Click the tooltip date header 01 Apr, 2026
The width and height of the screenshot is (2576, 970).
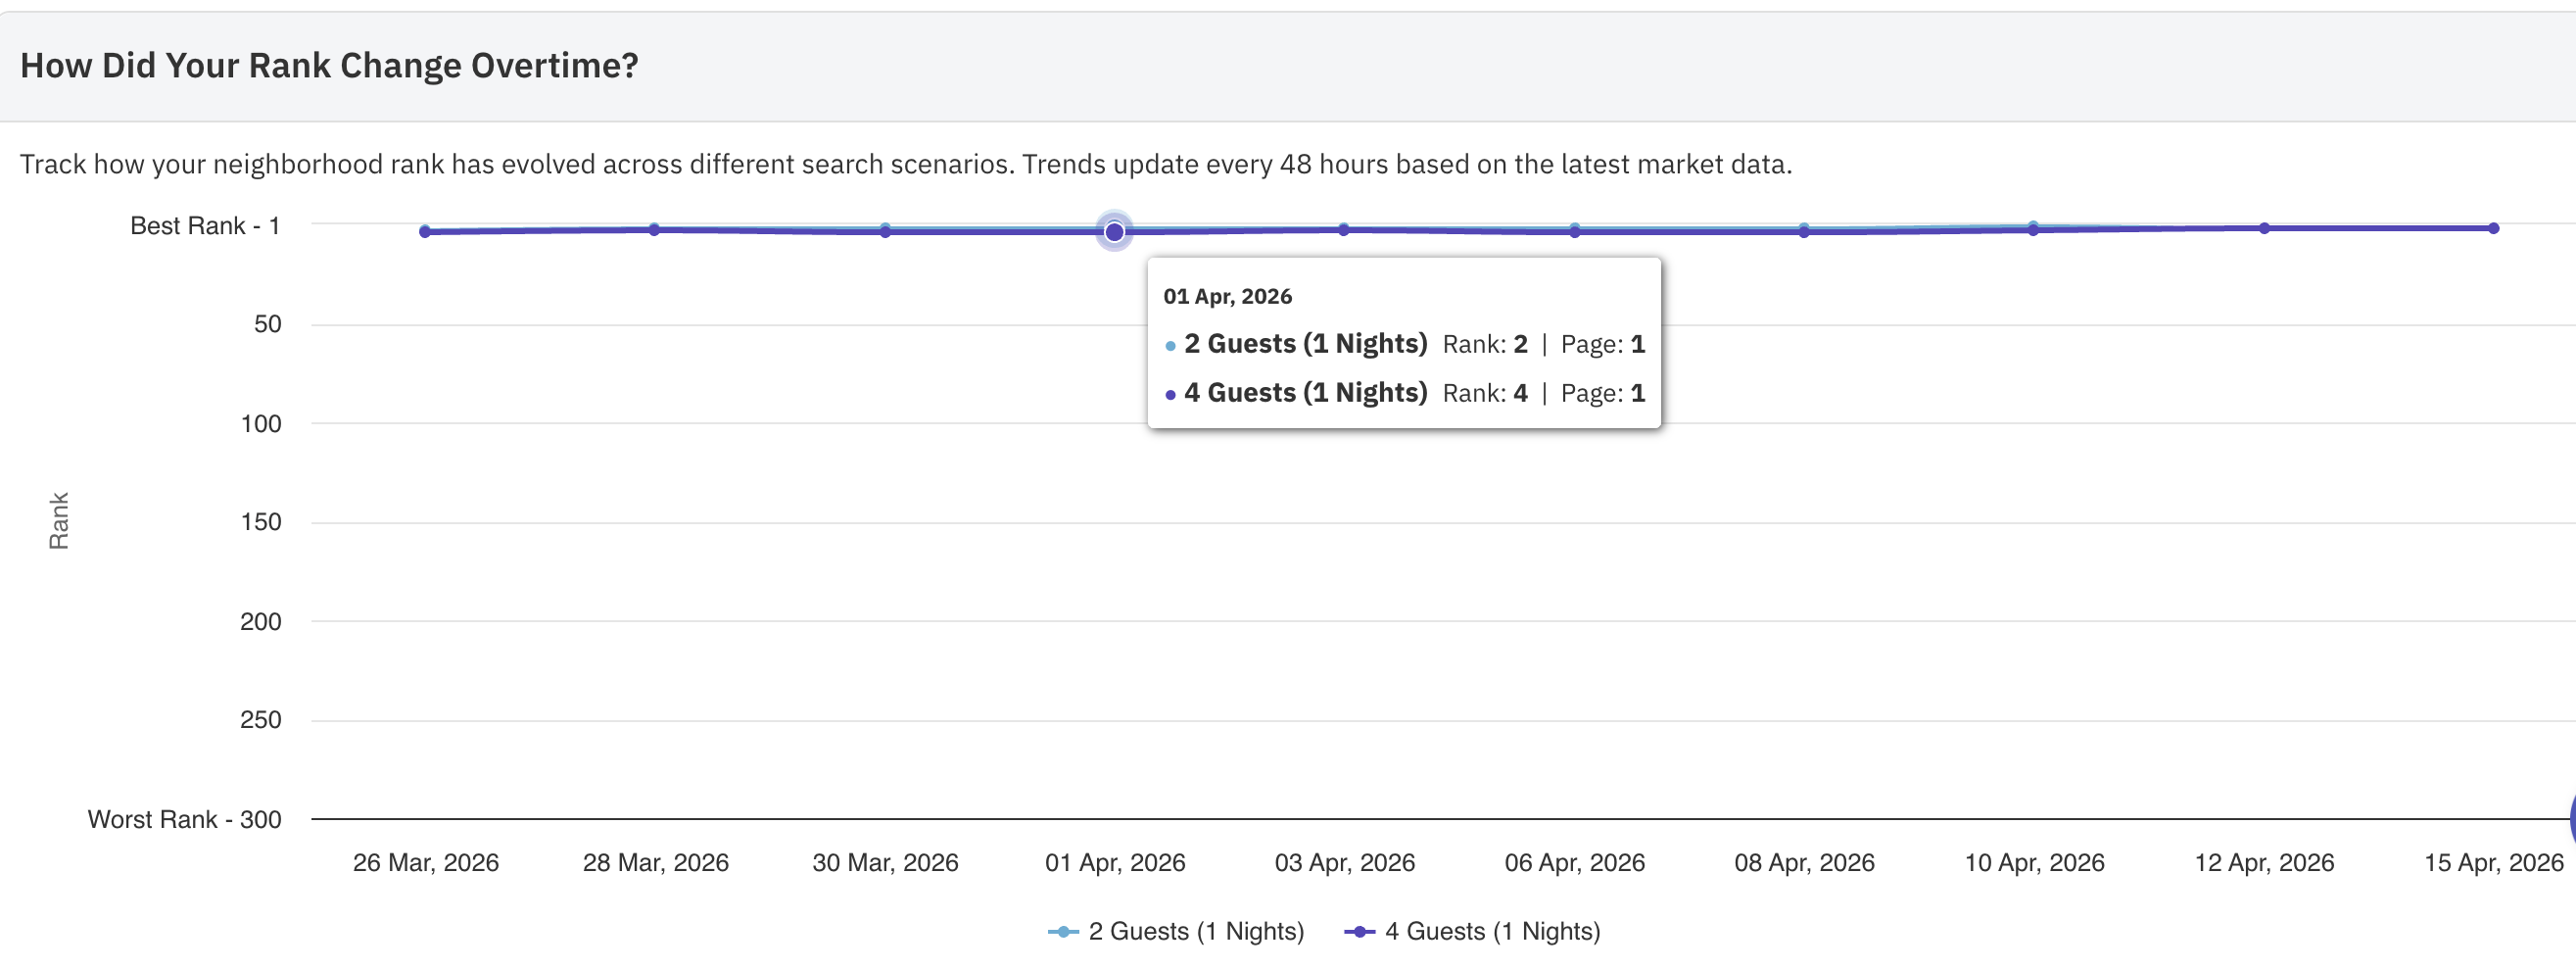click(1227, 296)
